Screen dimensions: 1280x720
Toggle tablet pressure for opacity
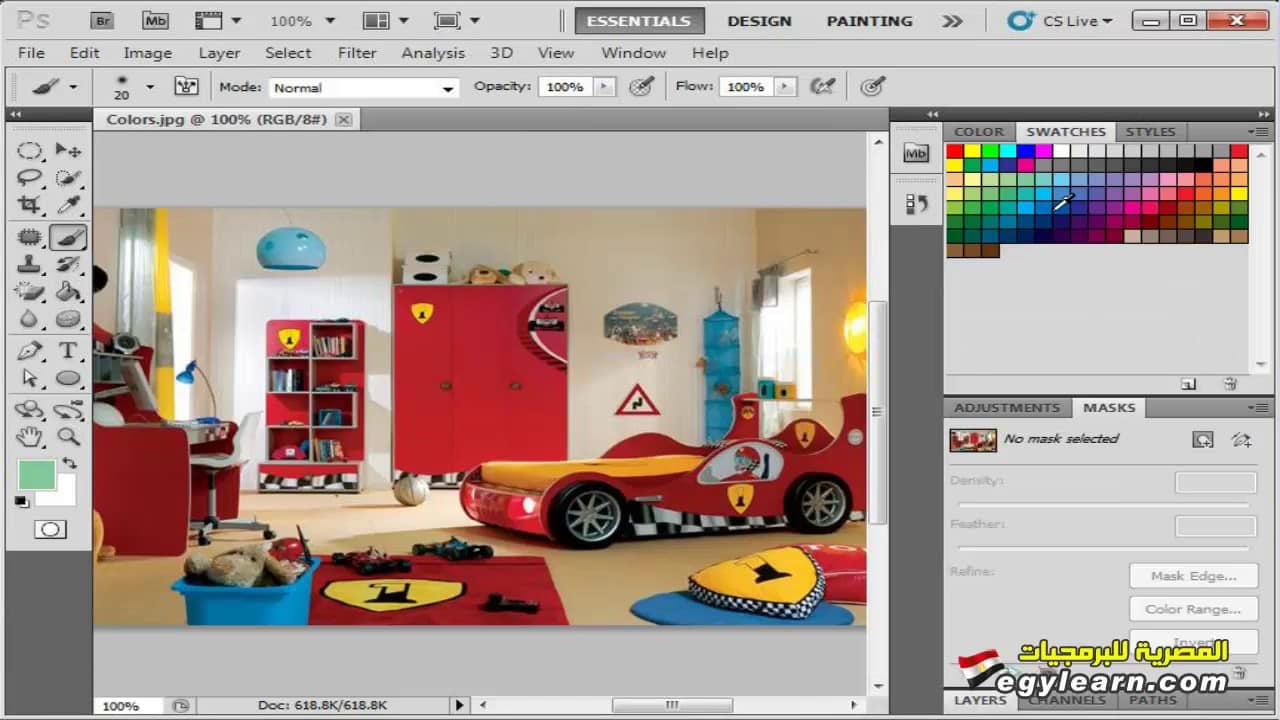[x=641, y=87]
